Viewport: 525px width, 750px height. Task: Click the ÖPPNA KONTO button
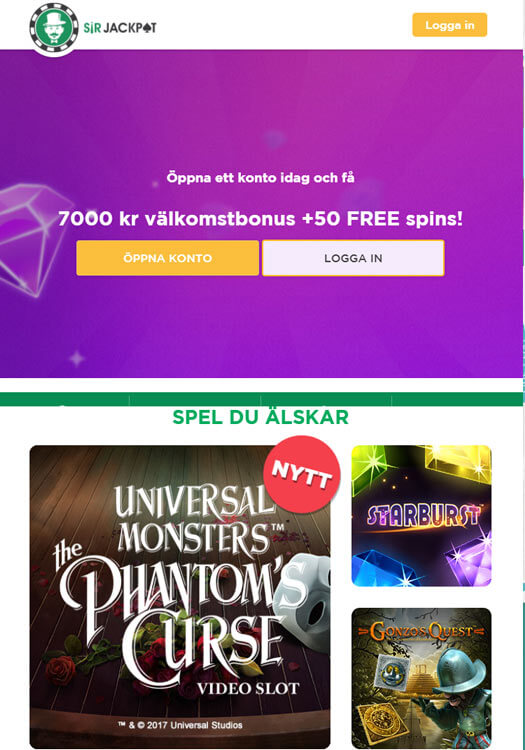(167, 258)
